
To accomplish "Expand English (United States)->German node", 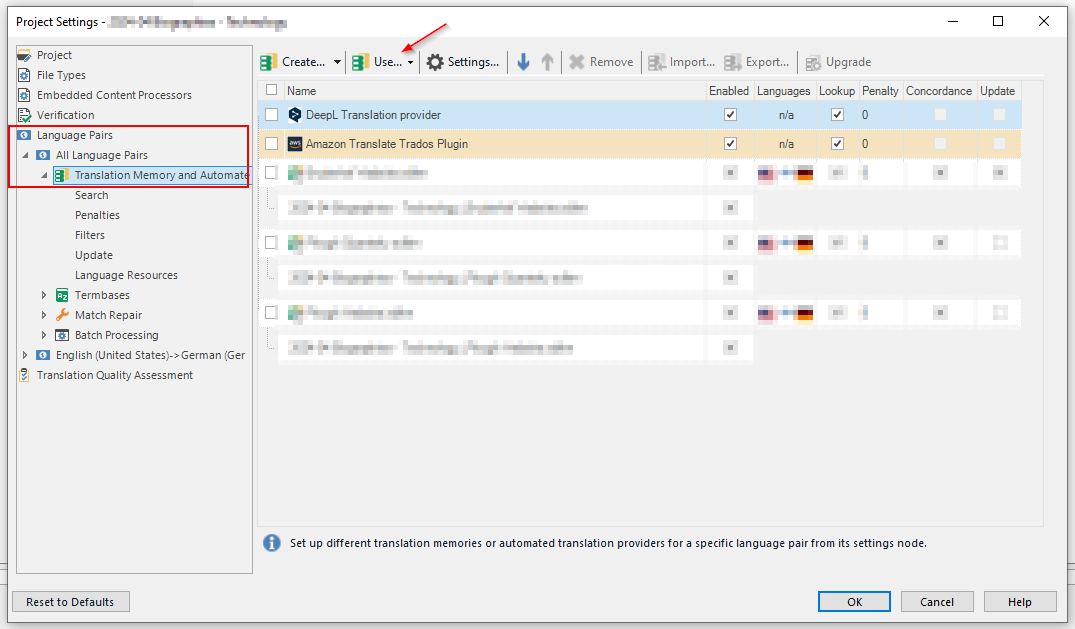I will pyautogui.click(x=25, y=355).
